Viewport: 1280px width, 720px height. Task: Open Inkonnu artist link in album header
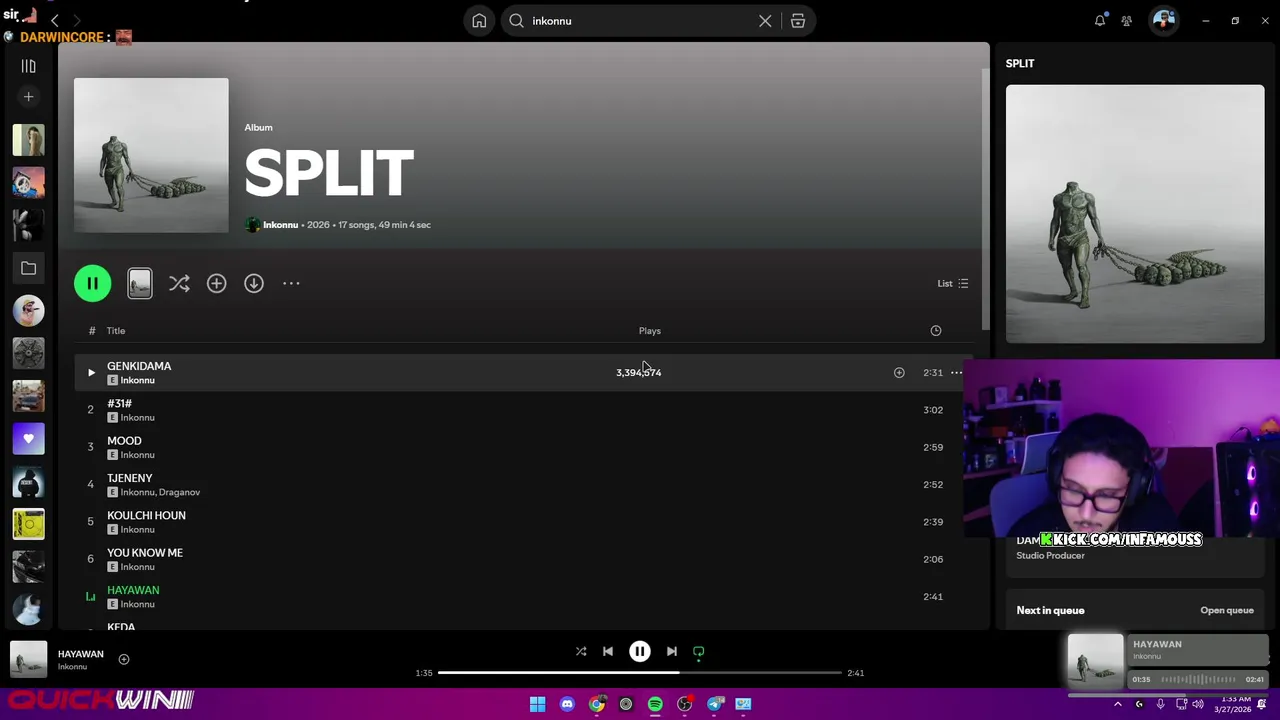coord(280,225)
